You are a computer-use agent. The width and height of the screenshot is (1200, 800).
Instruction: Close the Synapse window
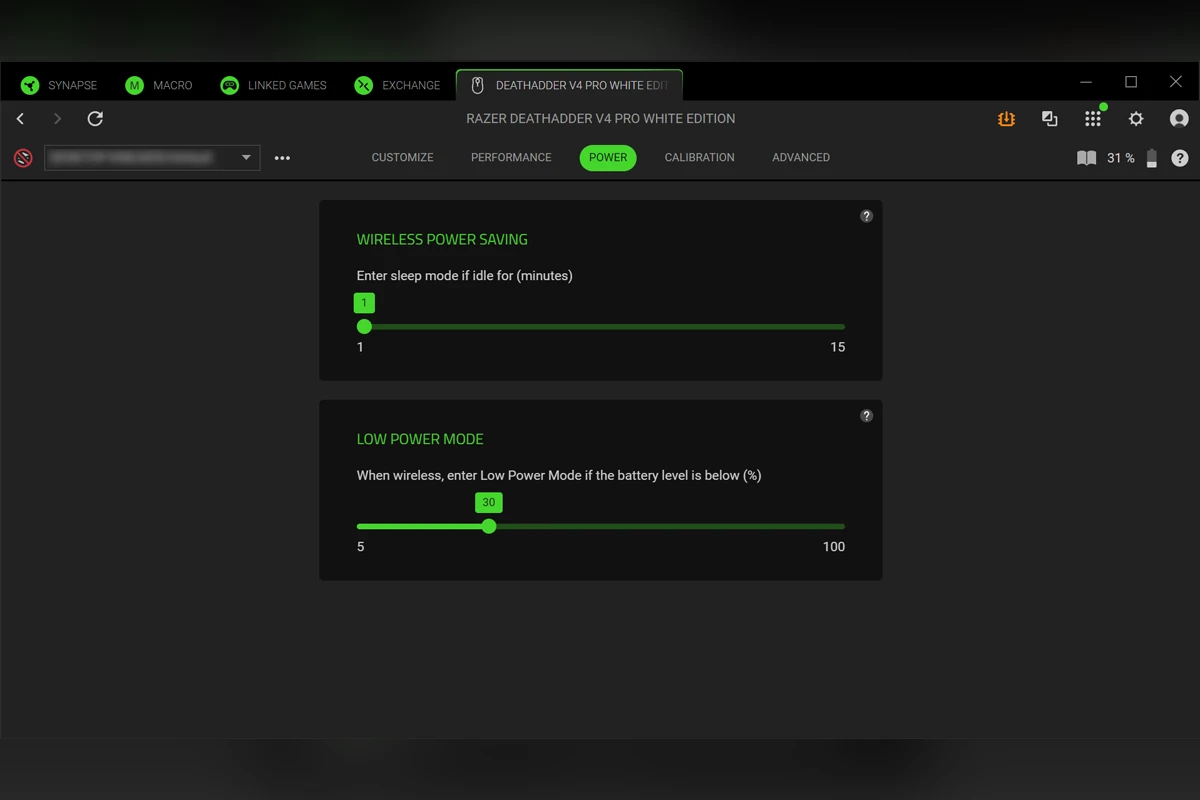pos(1176,82)
